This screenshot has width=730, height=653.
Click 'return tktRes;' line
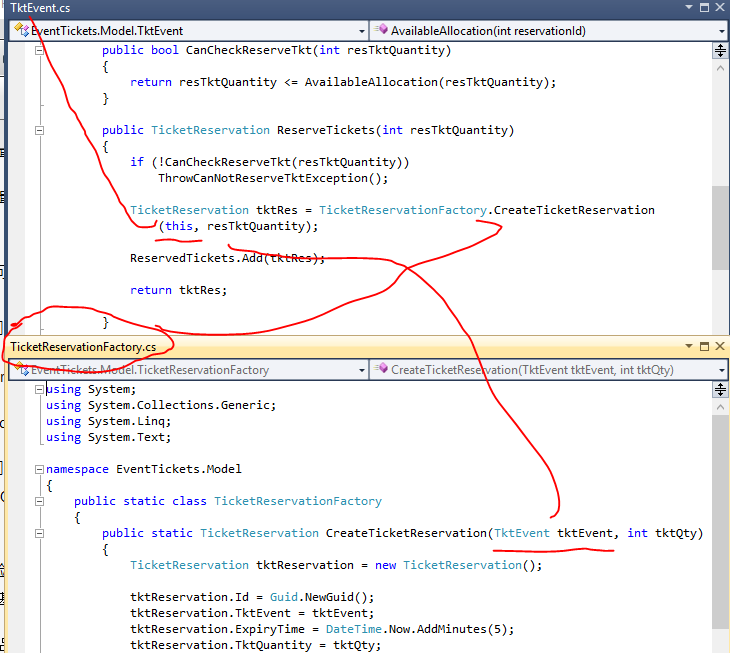[178, 290]
